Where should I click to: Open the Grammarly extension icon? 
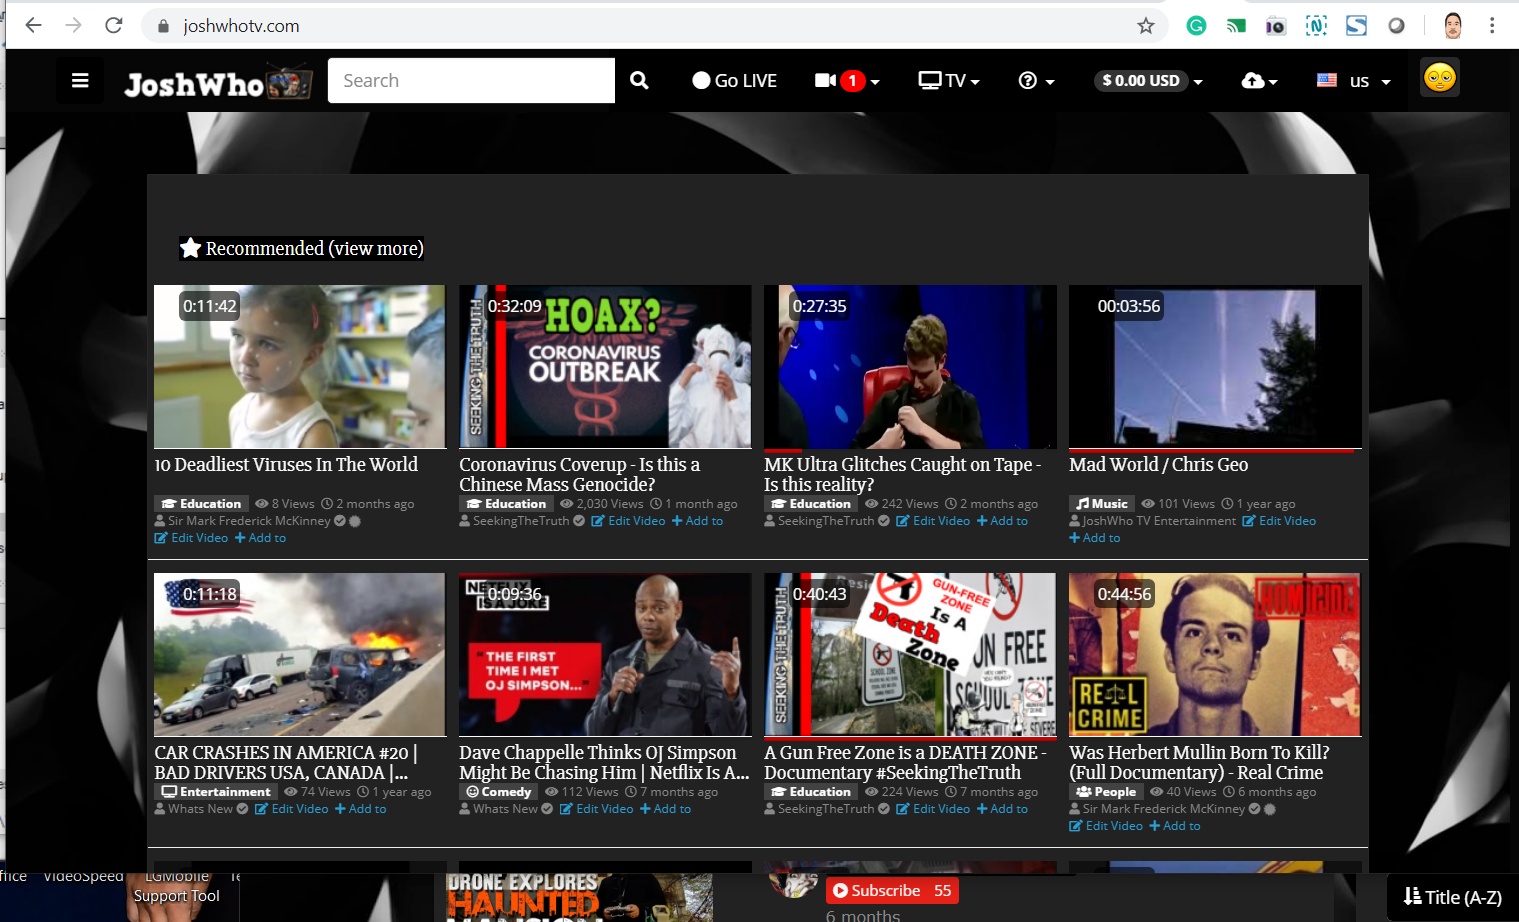pyautogui.click(x=1196, y=26)
